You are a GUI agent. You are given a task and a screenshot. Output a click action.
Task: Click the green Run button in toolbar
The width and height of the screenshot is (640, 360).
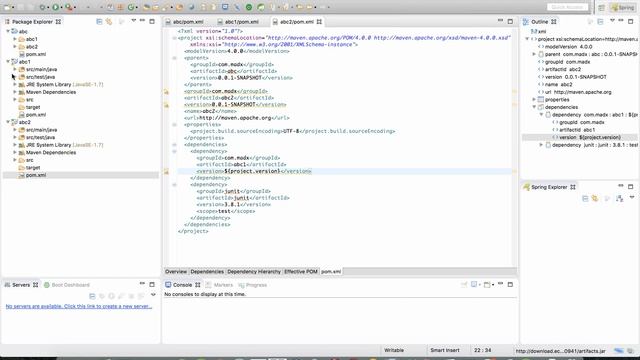click(x=56, y=7)
